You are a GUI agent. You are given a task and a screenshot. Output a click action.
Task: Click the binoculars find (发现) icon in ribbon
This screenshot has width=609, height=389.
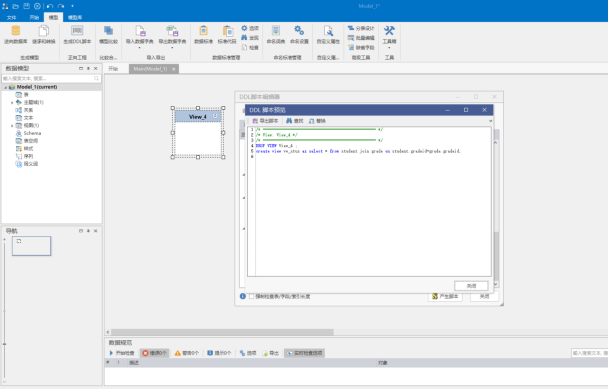coord(250,38)
